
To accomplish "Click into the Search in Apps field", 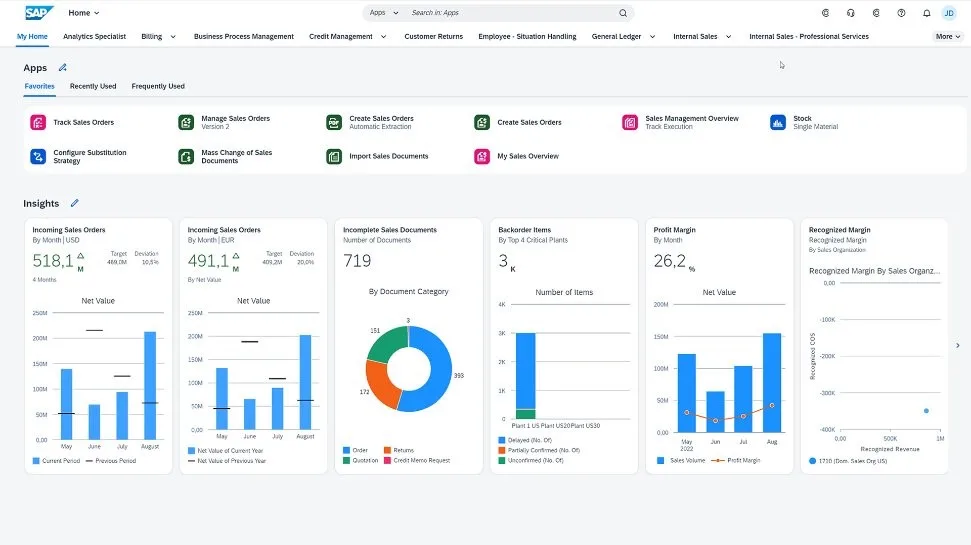I will coord(511,12).
